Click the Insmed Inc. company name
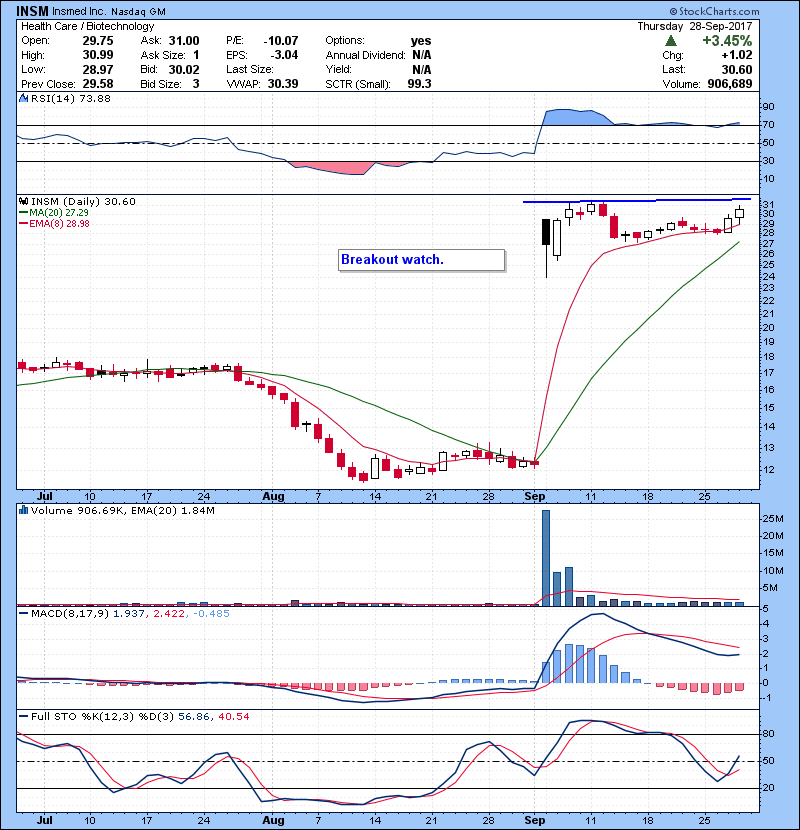The width and height of the screenshot is (800, 830). (x=79, y=12)
